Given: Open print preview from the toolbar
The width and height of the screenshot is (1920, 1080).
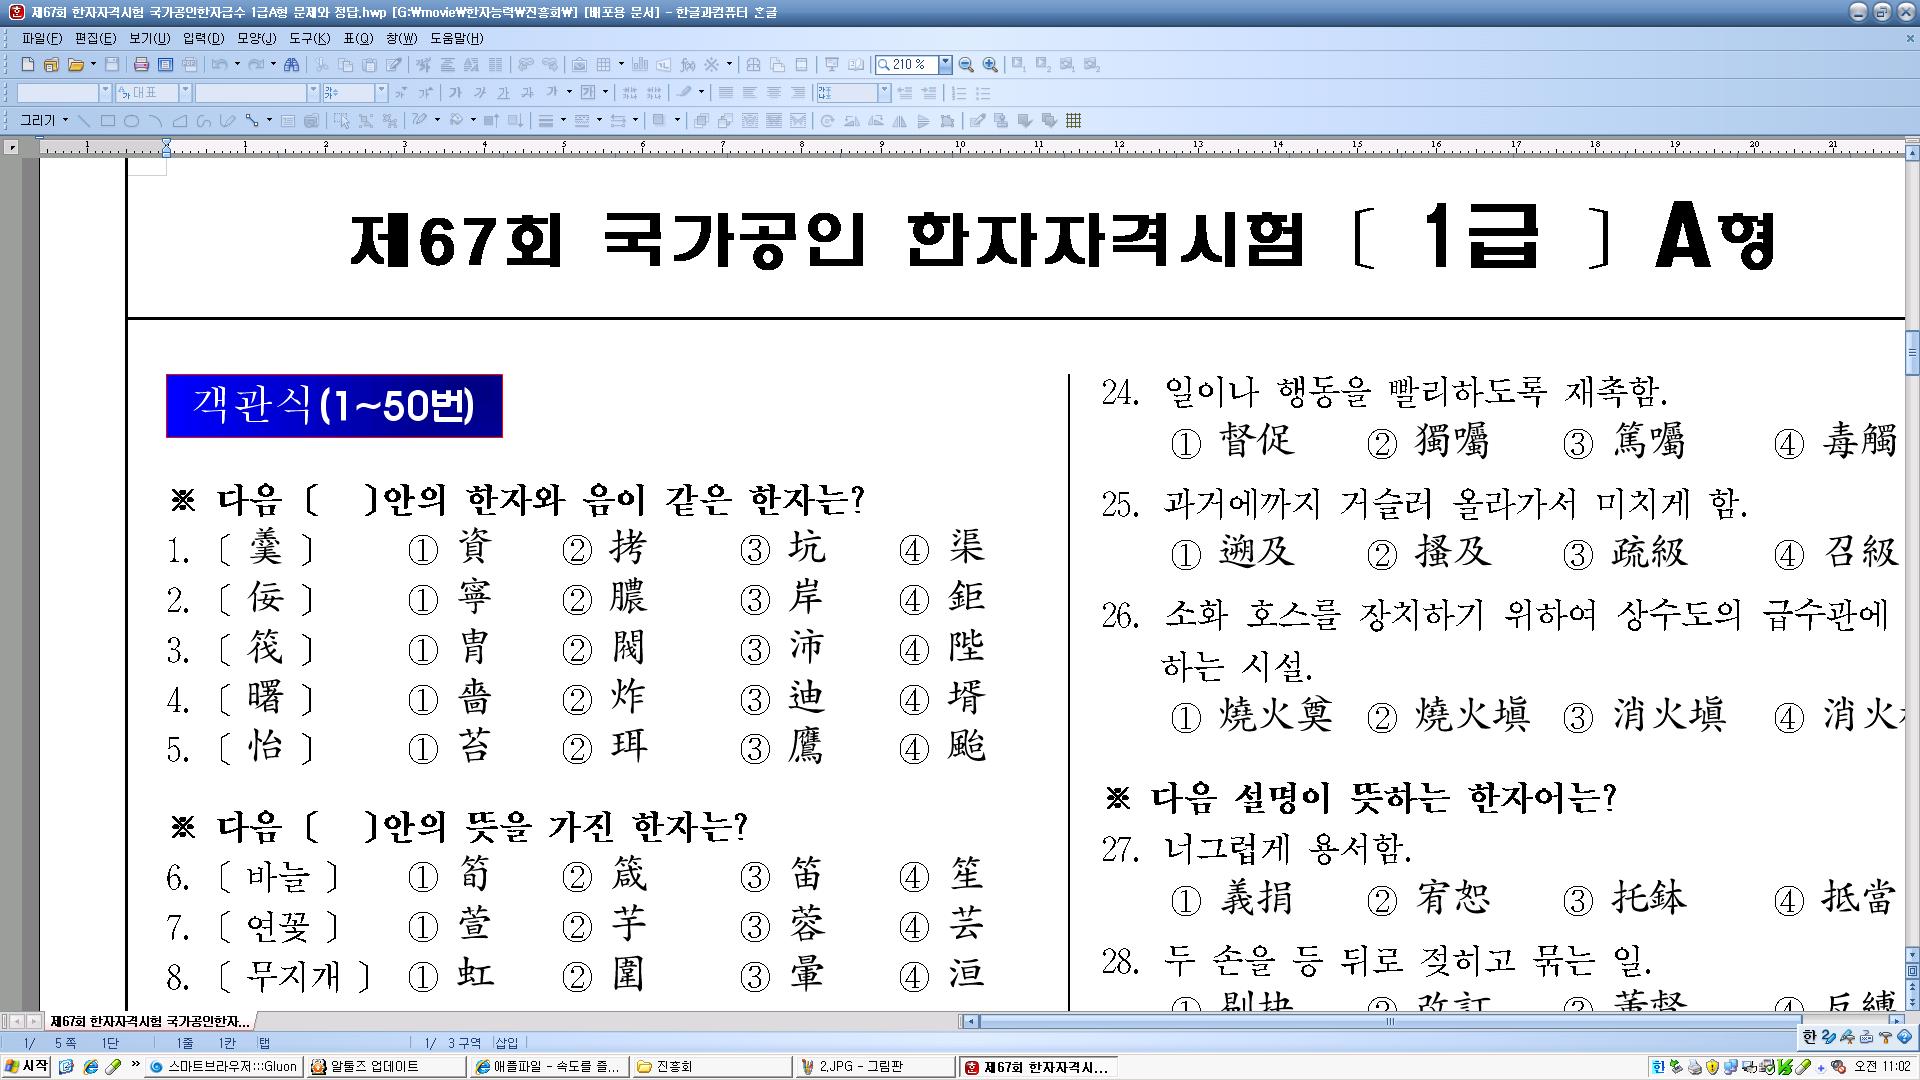Looking at the screenshot, I should coord(165,64).
